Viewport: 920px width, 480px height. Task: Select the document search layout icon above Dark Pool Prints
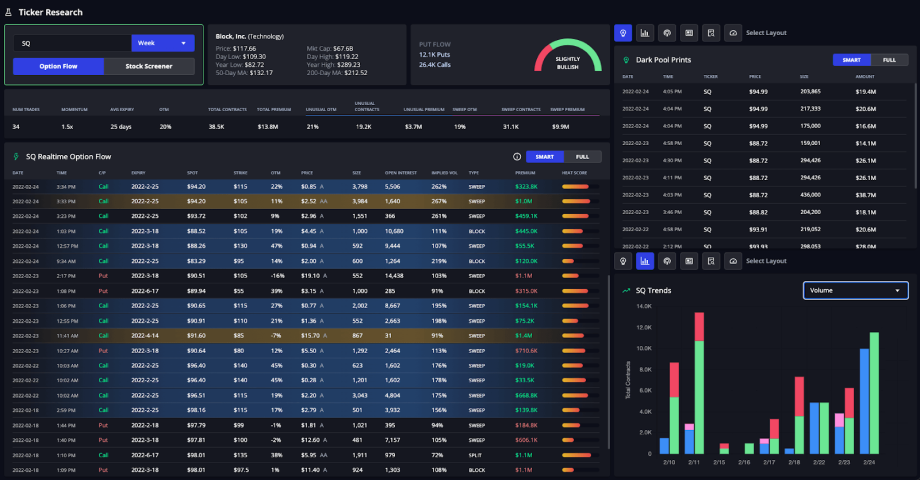(711, 33)
